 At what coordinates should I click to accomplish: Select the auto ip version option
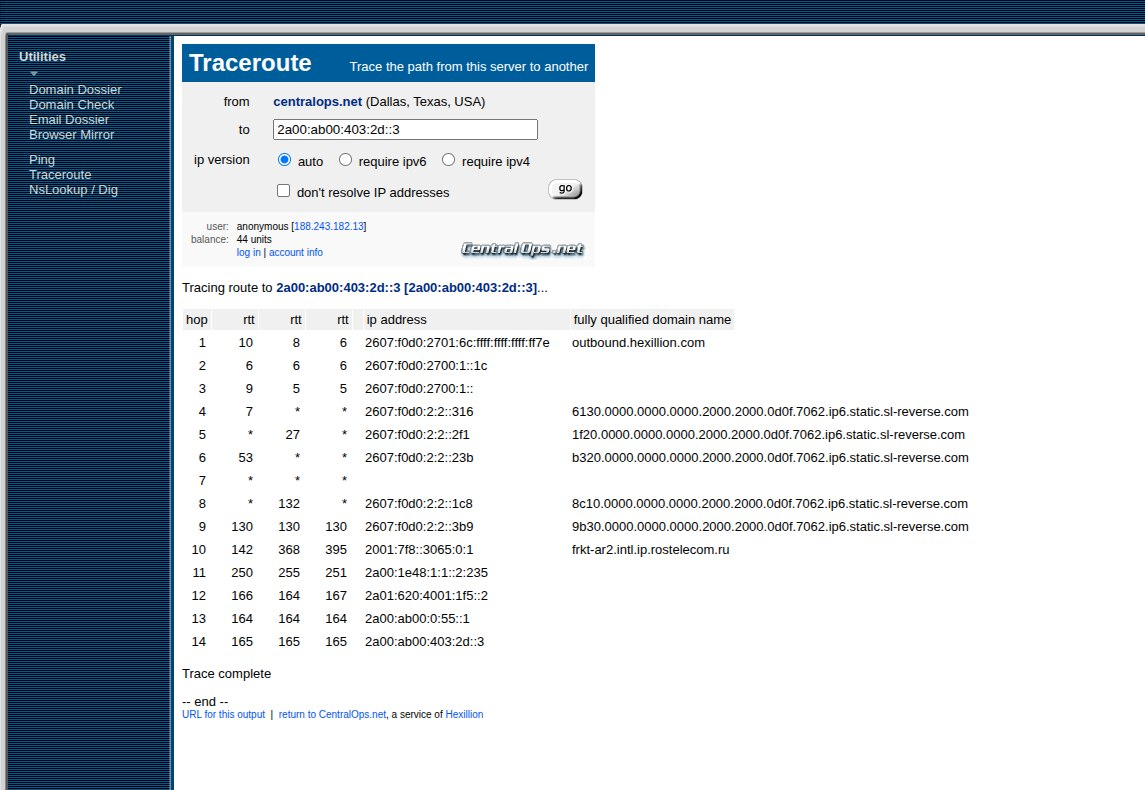click(x=285, y=160)
